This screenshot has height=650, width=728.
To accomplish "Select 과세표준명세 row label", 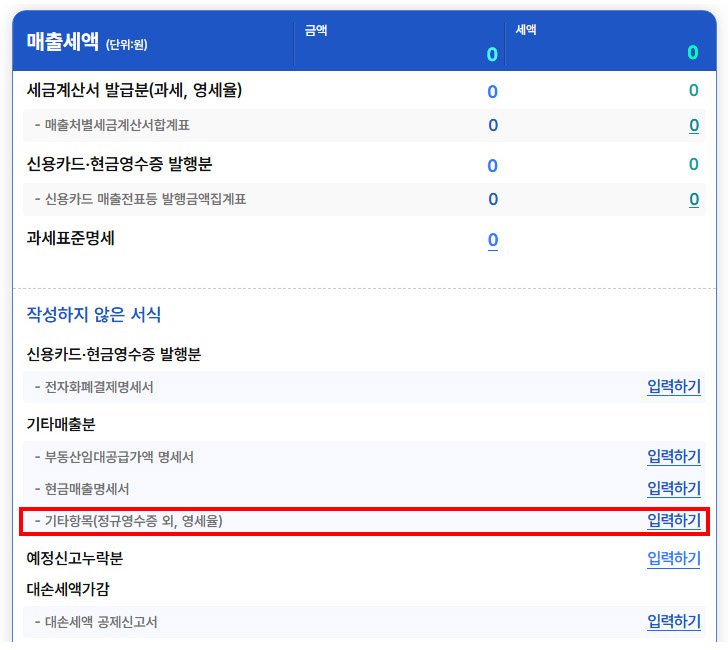I will click(x=70, y=238).
